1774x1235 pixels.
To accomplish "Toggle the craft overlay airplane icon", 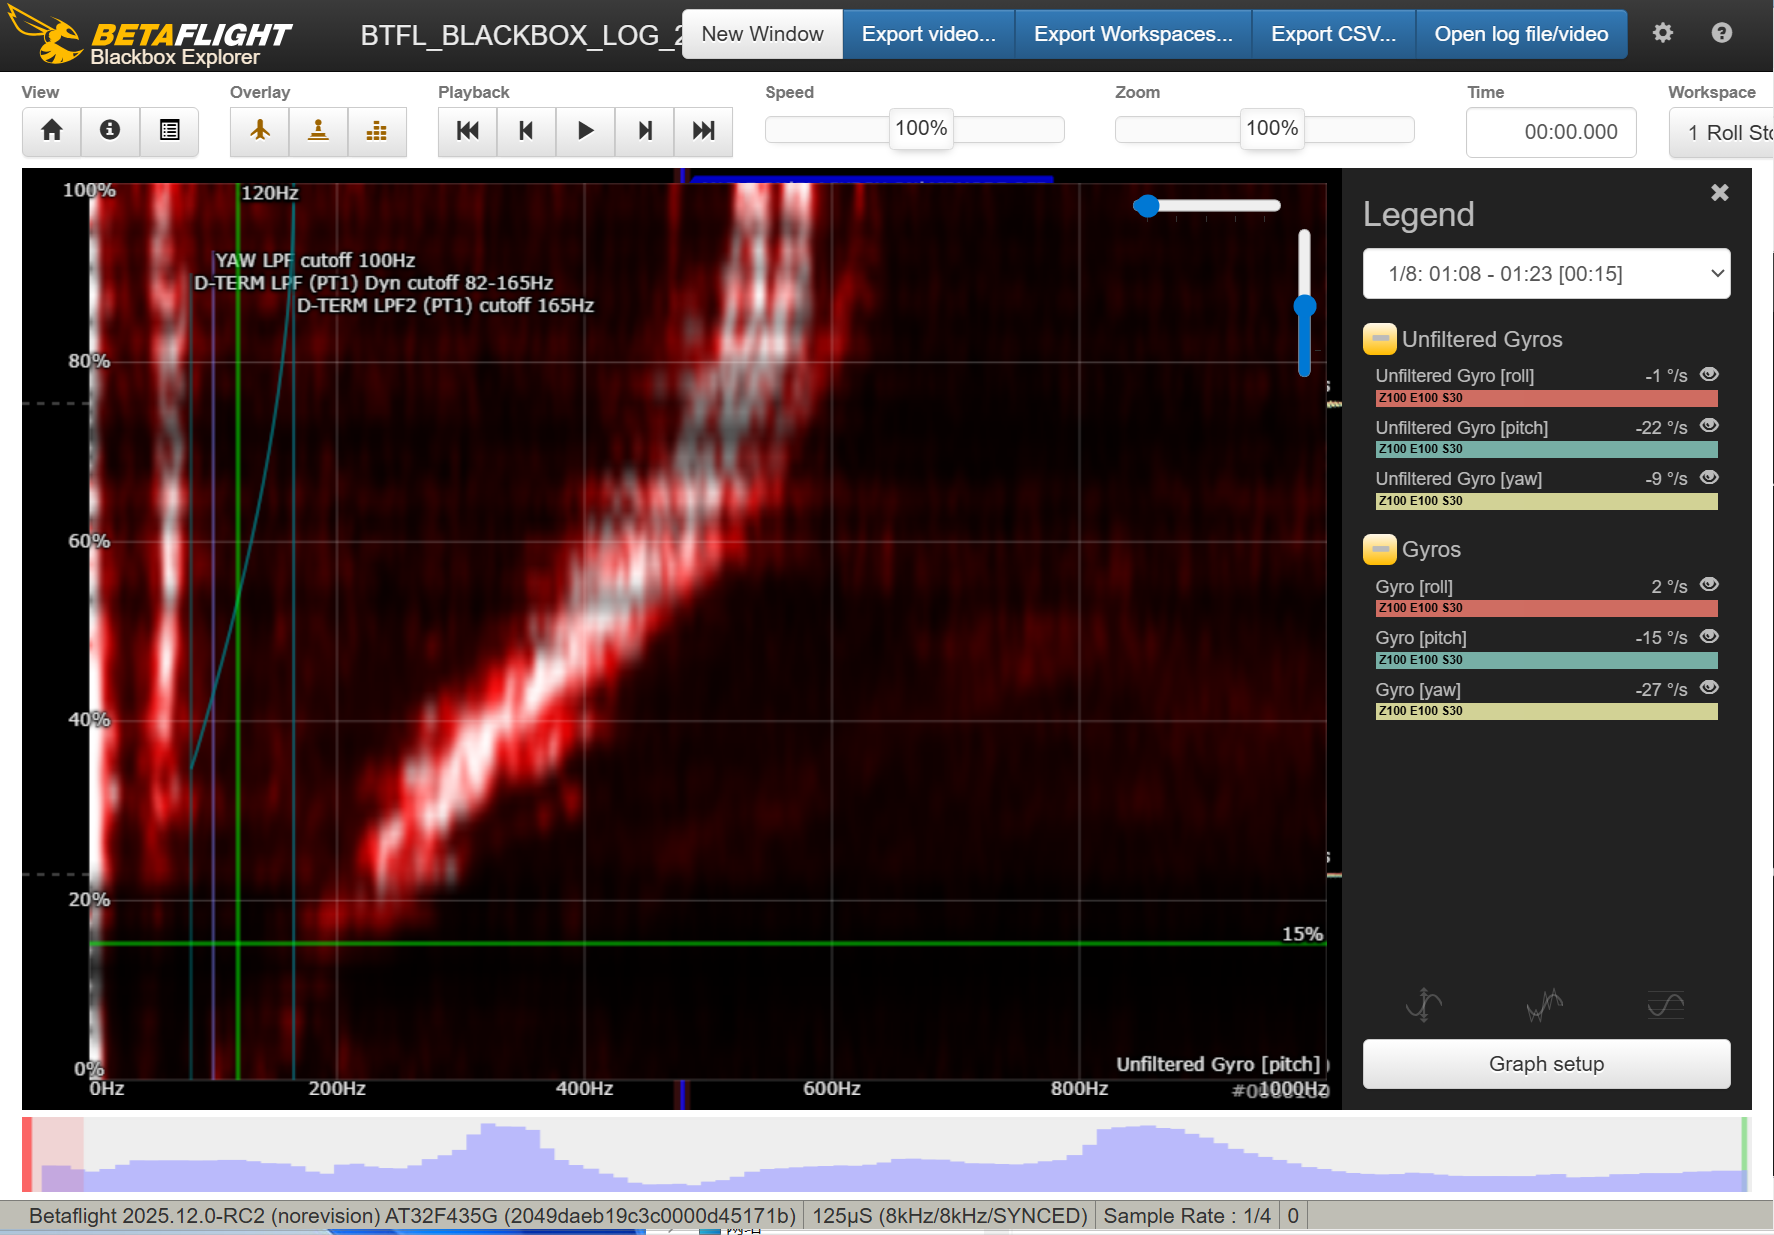I will coord(260,131).
